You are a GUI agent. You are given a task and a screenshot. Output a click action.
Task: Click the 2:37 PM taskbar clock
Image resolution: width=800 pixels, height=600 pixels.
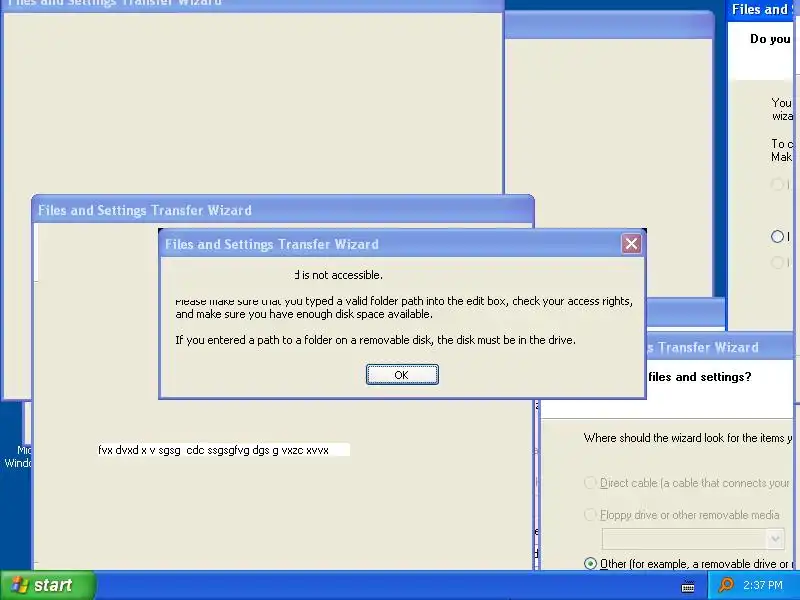pos(763,585)
